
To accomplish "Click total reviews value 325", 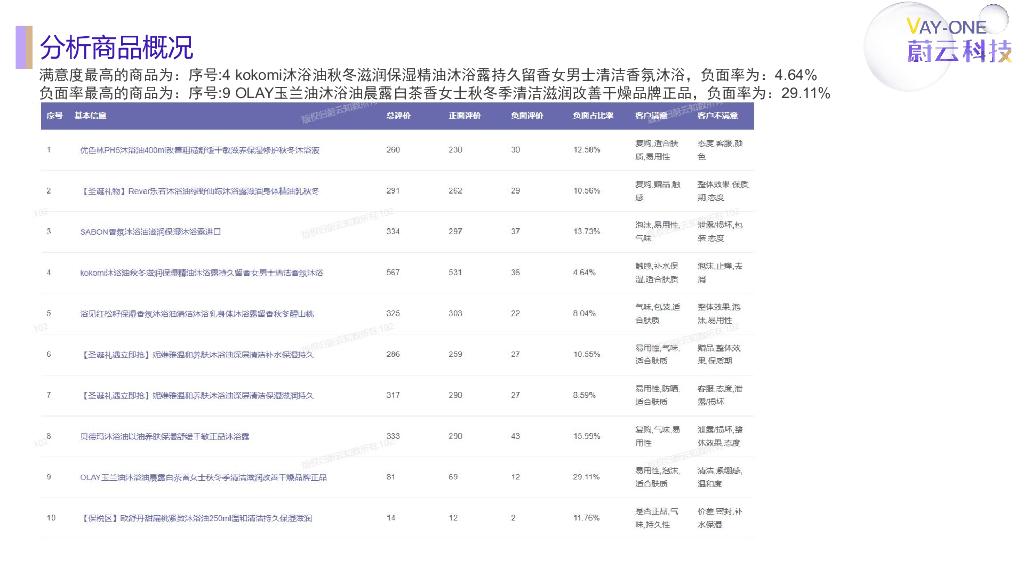I will click(392, 314).
